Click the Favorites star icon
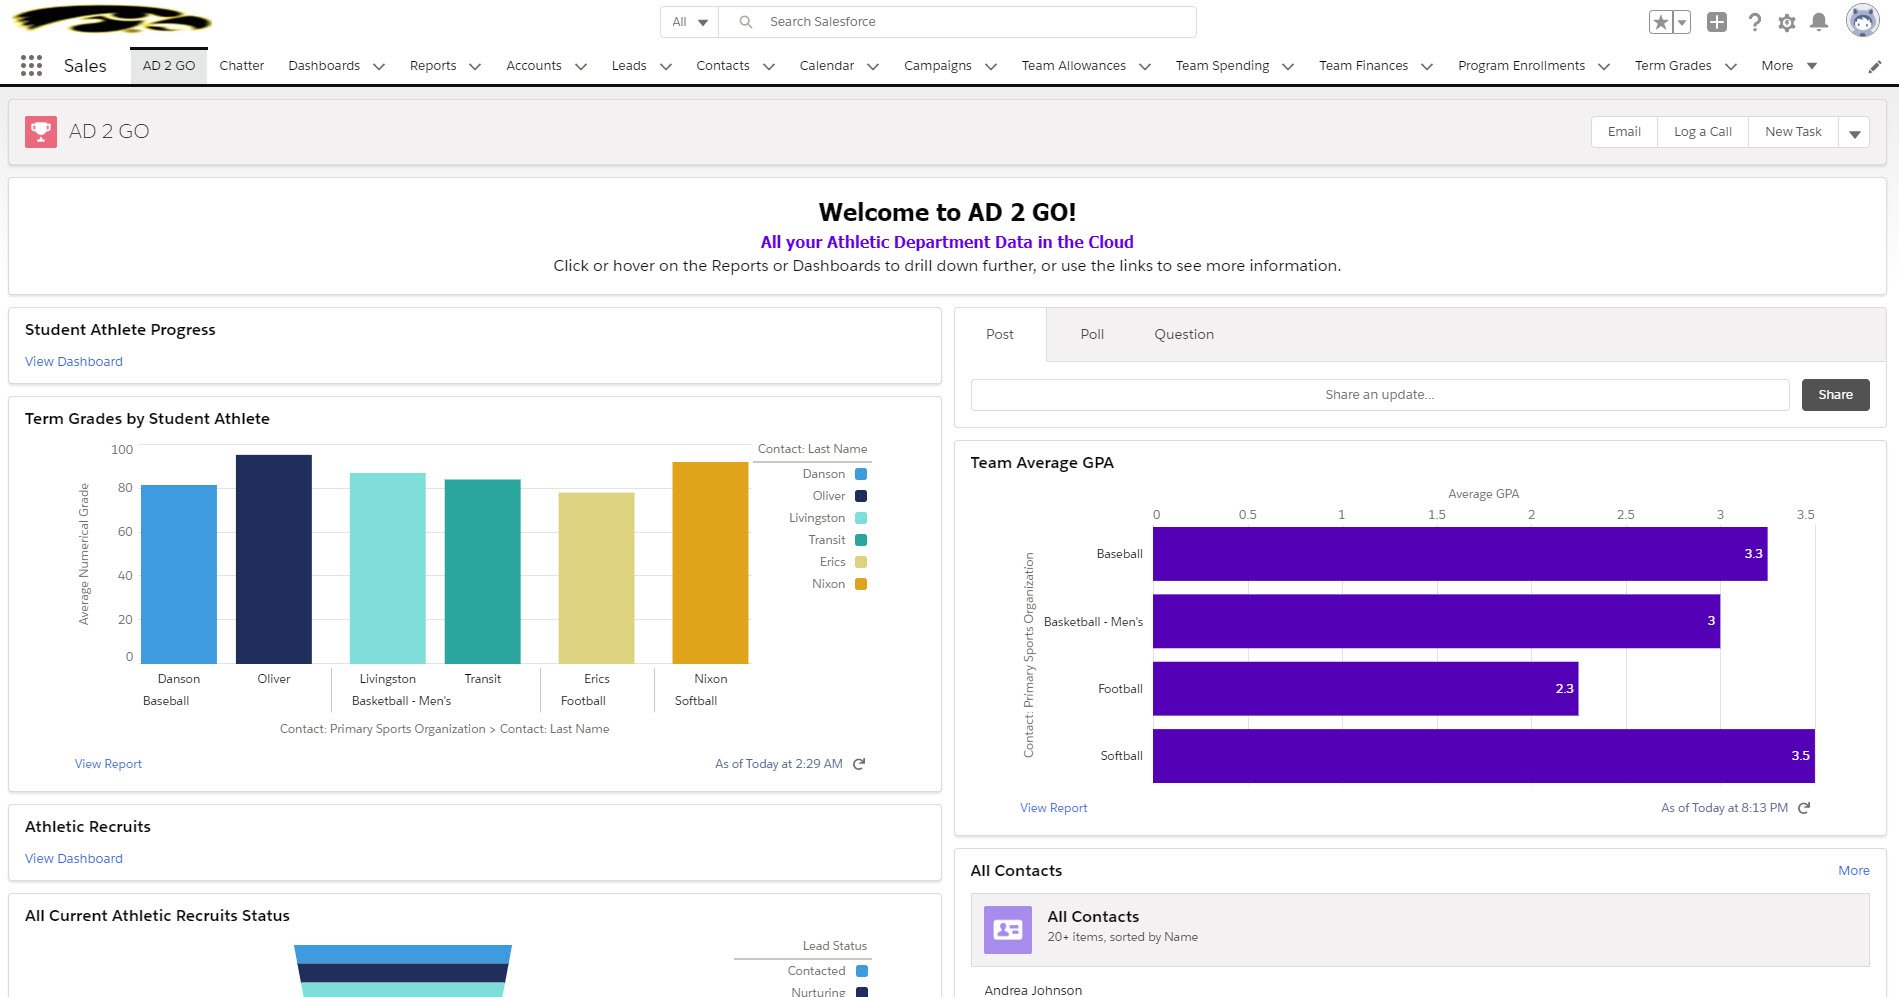Screen dimensions: 1899x997 (x=1661, y=22)
